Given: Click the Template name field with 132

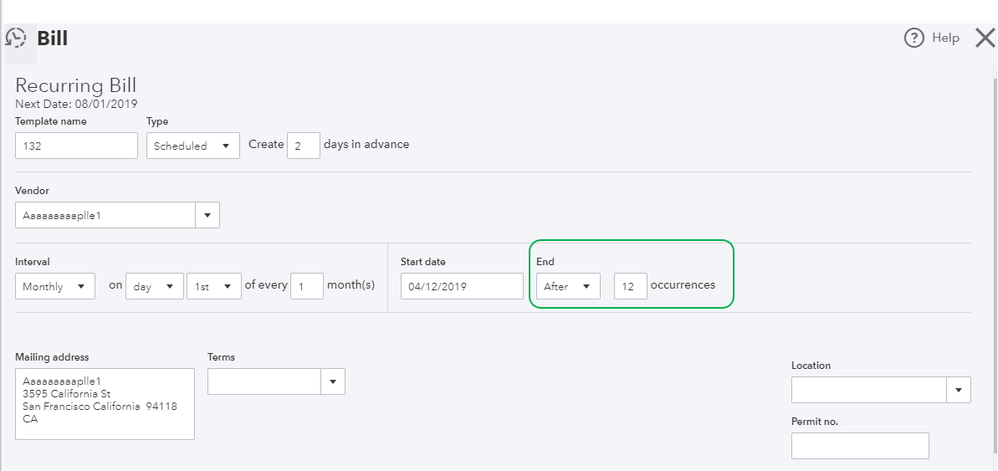Looking at the screenshot, I should coord(76,146).
